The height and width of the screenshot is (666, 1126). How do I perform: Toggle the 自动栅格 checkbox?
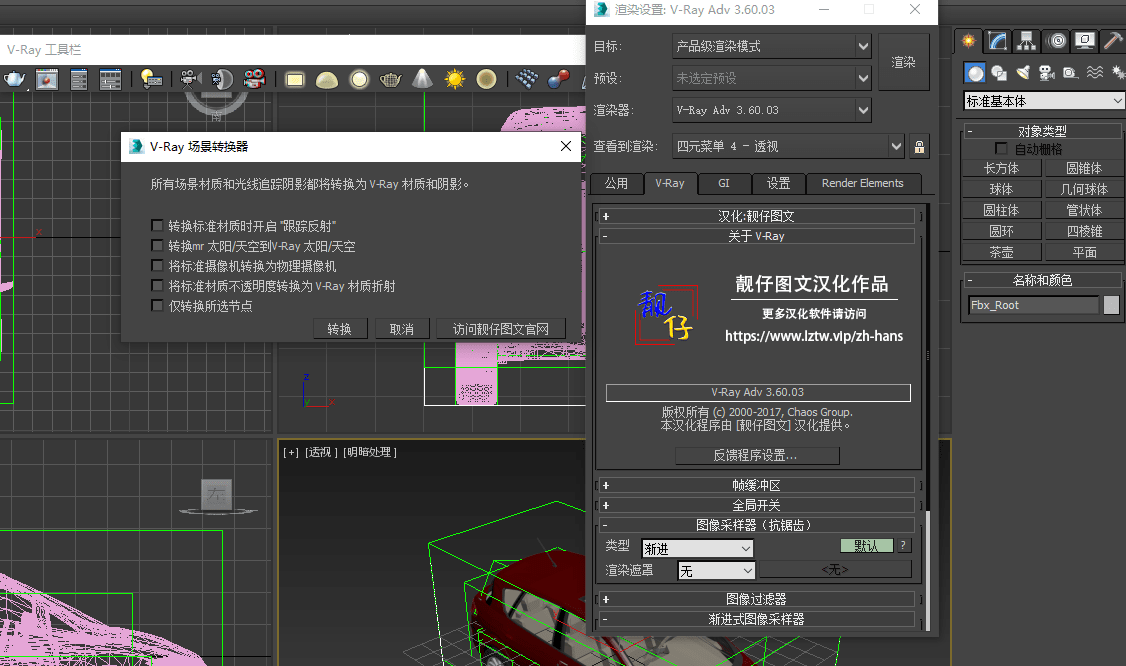[1001, 149]
